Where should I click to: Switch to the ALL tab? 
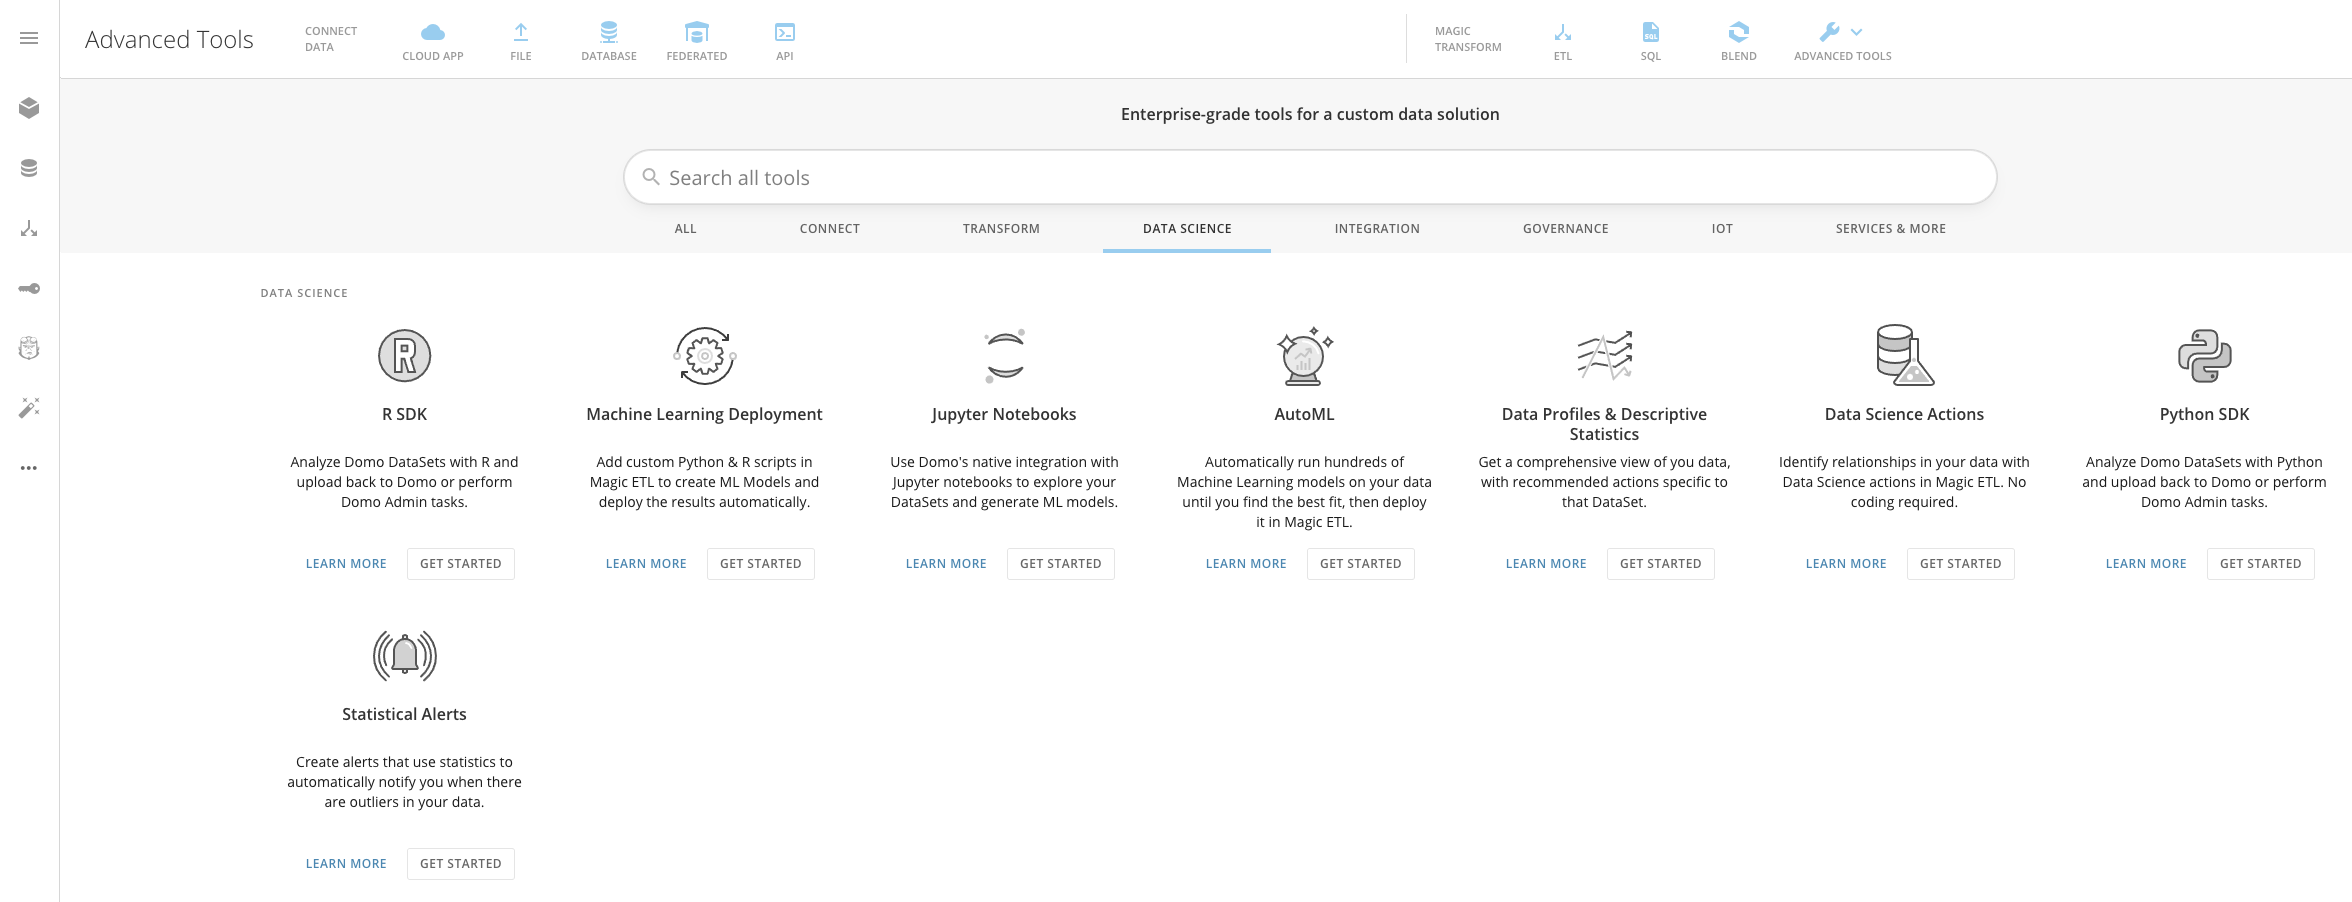pos(686,229)
